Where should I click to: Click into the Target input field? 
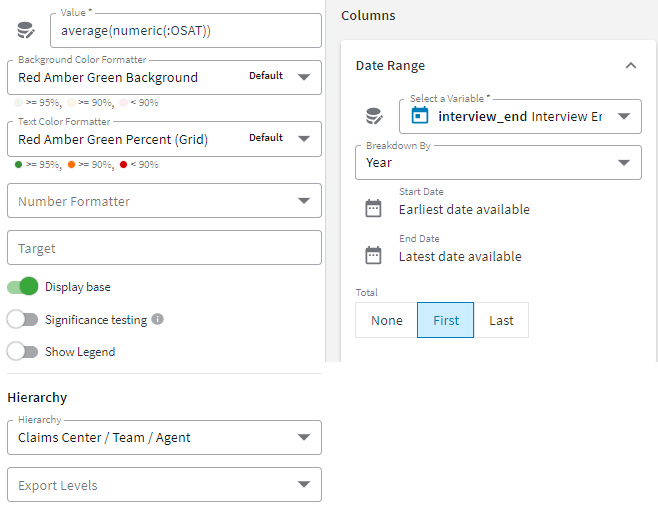point(164,248)
